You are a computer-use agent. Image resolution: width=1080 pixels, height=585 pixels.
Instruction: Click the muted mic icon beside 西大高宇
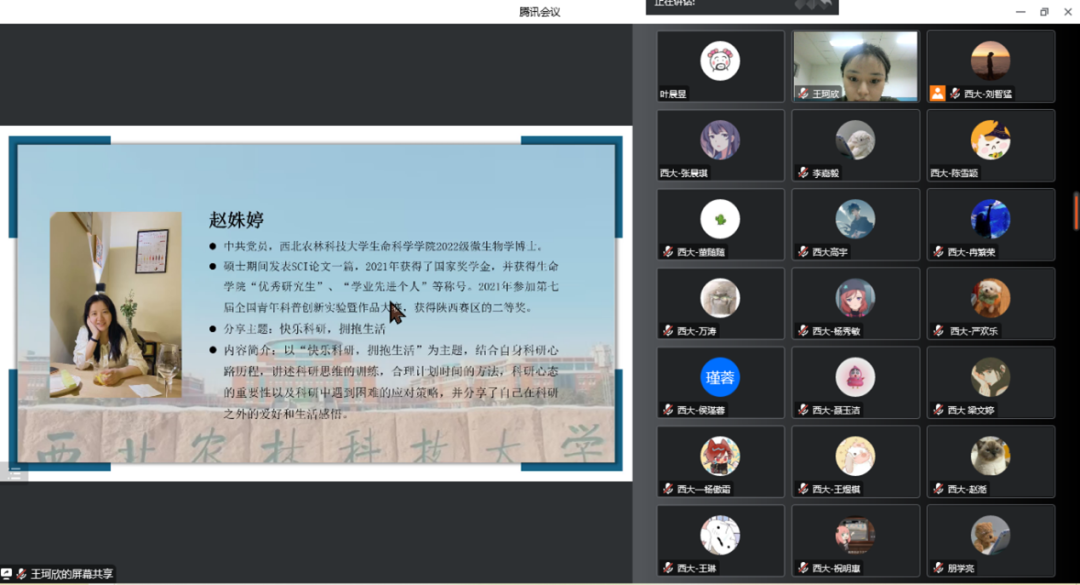pos(803,252)
